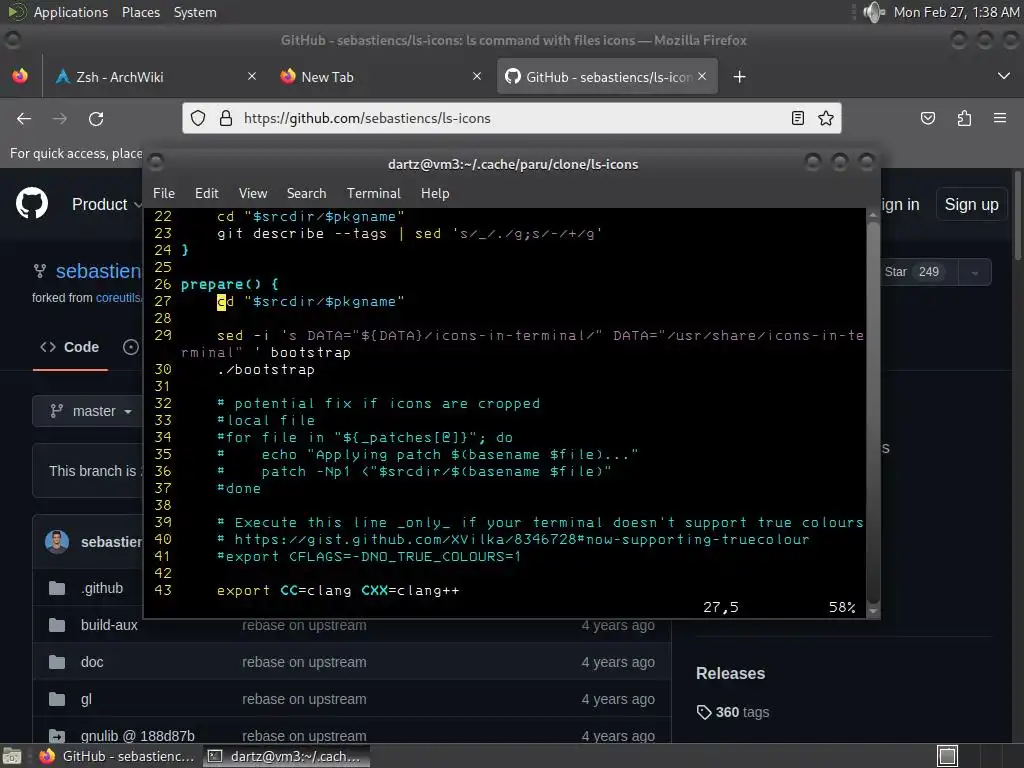The image size is (1024, 768).
Task: Open the terminal File menu
Action: click(164, 193)
